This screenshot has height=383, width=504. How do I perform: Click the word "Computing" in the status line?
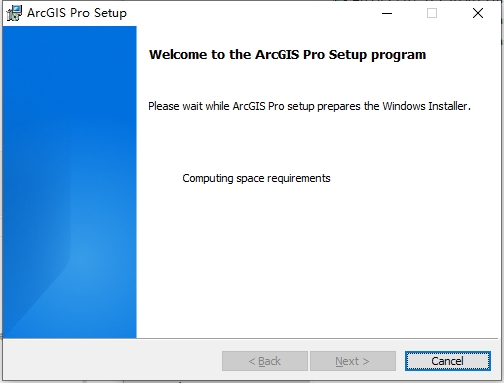208,179
